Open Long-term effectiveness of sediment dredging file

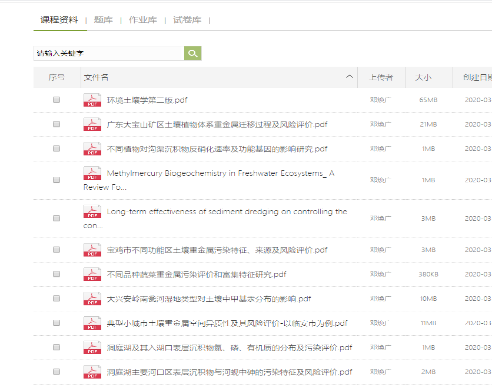(x=215, y=218)
